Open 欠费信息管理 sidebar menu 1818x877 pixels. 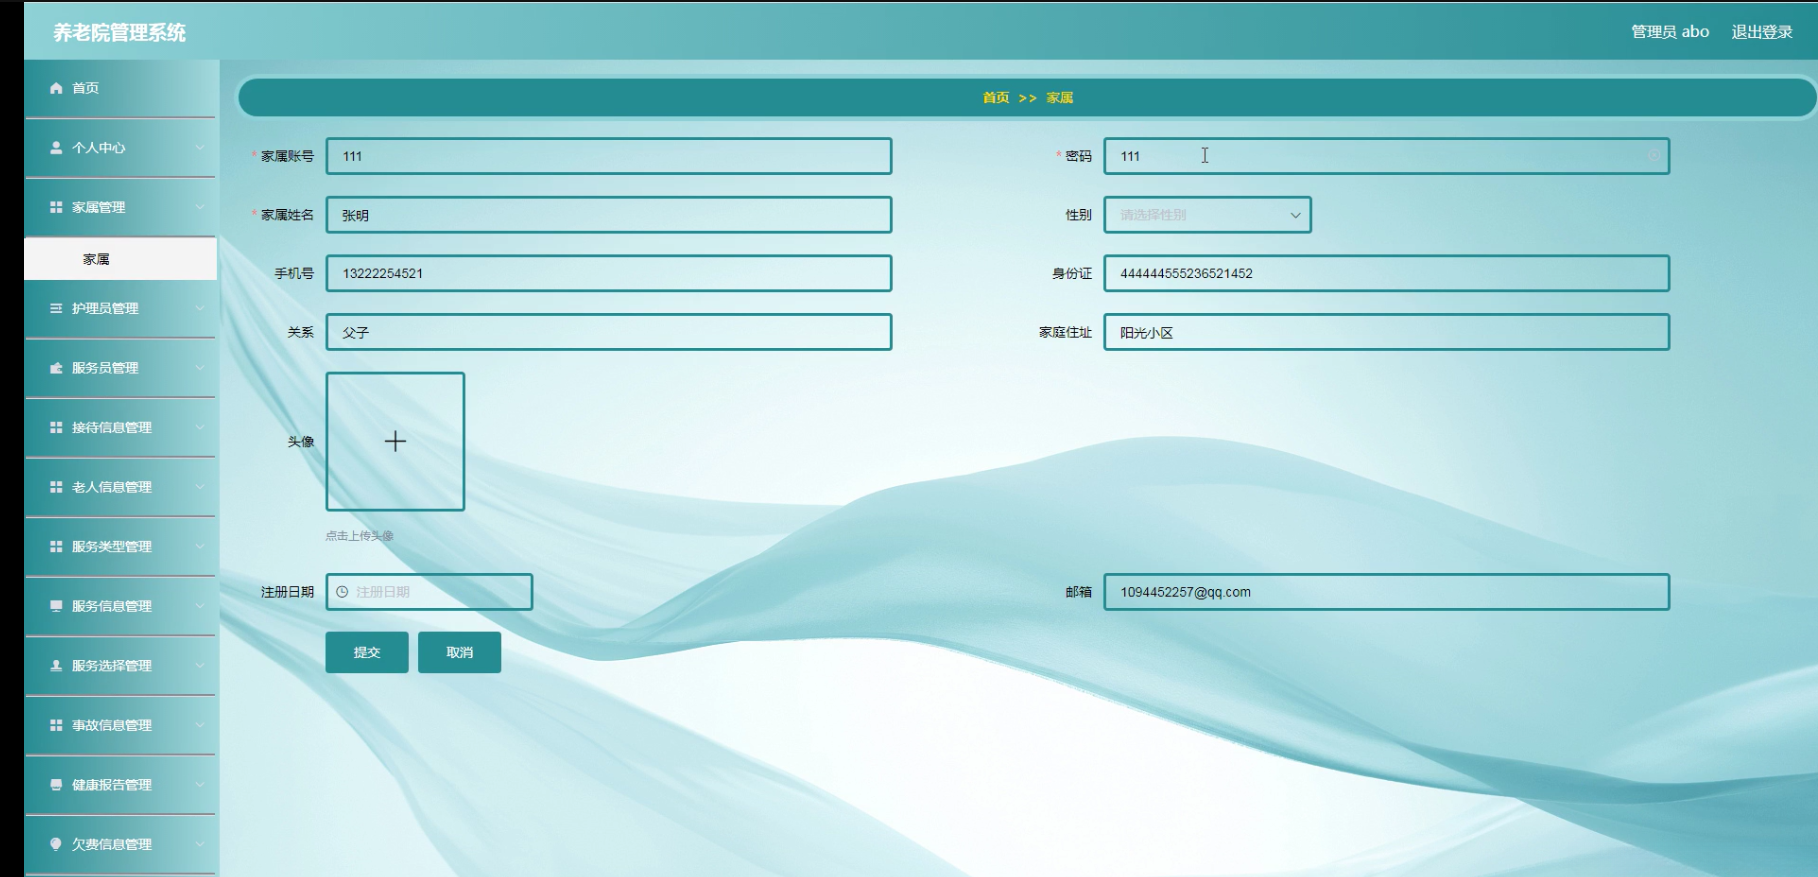tap(120, 844)
